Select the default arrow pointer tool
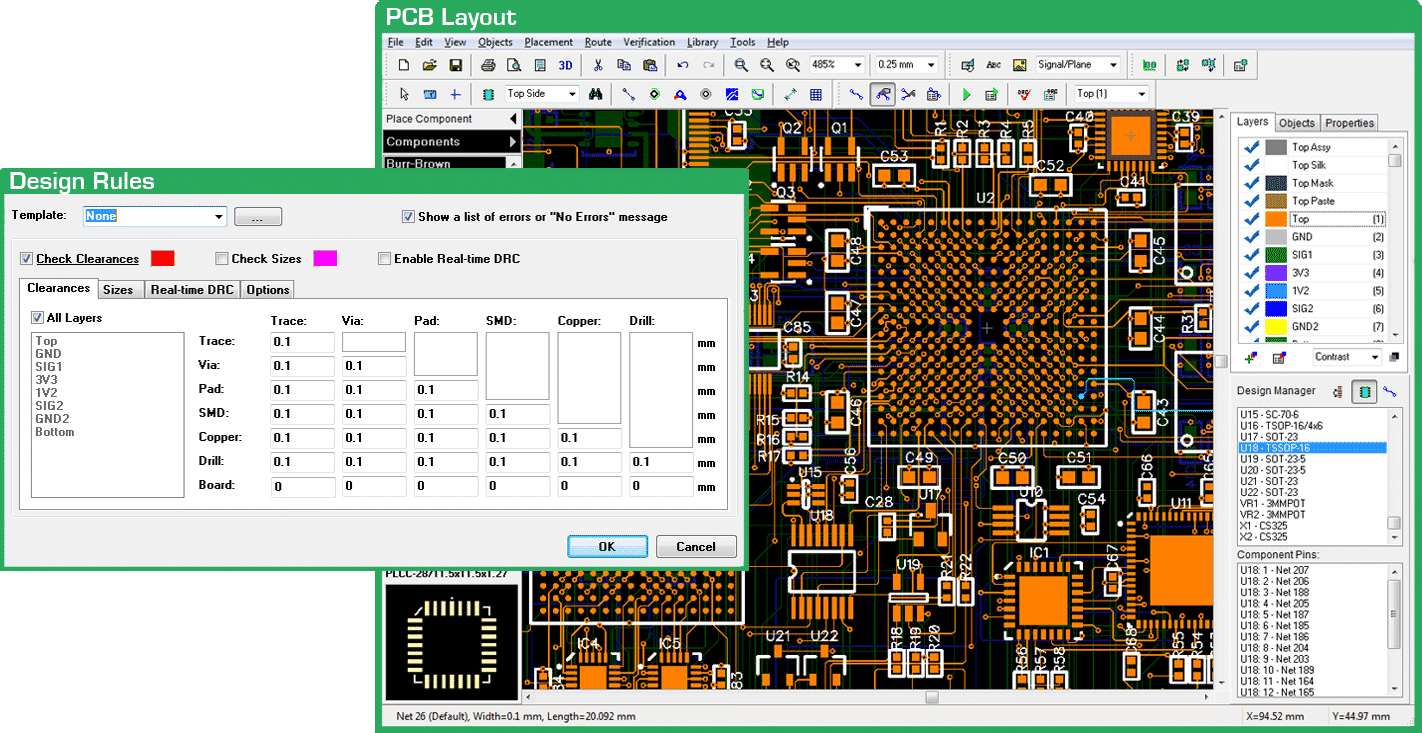Image resolution: width=1422 pixels, height=733 pixels. point(404,94)
